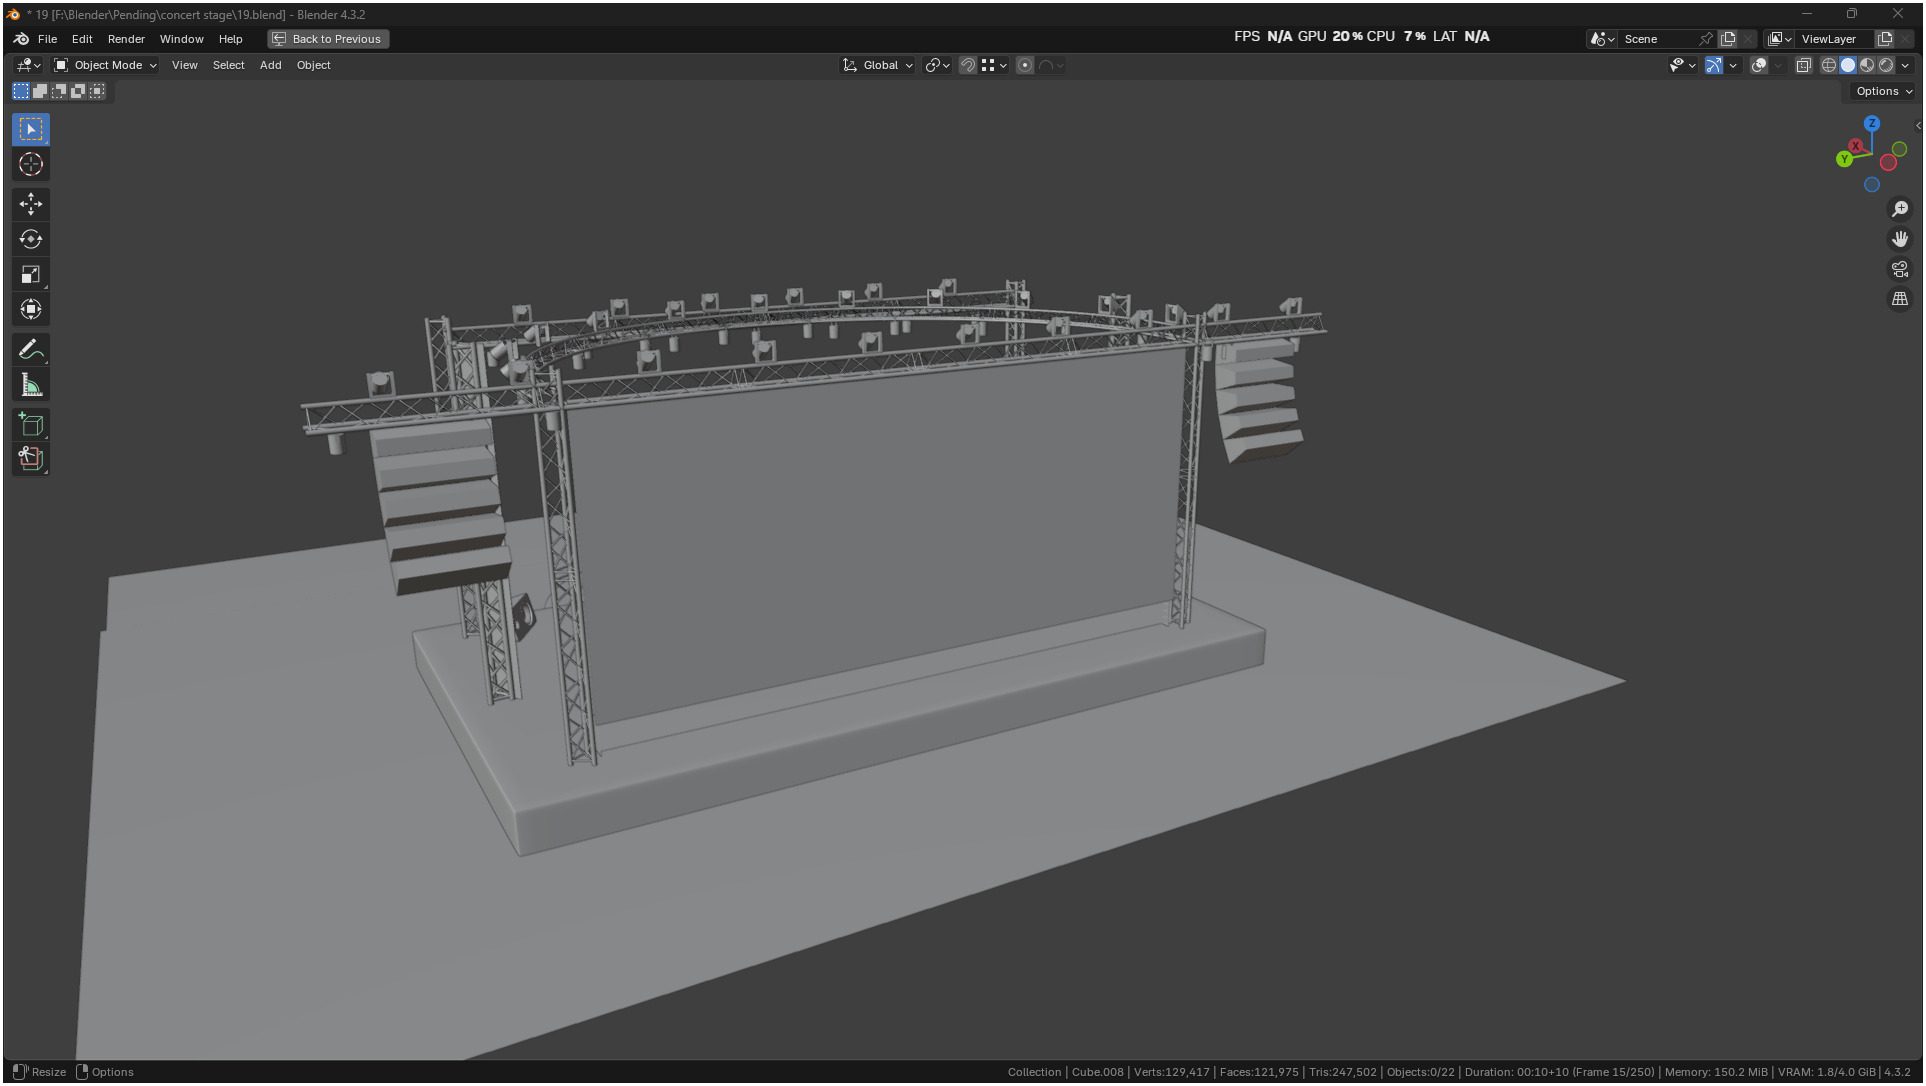
Task: Activate the Rotate tool
Action: click(x=31, y=239)
